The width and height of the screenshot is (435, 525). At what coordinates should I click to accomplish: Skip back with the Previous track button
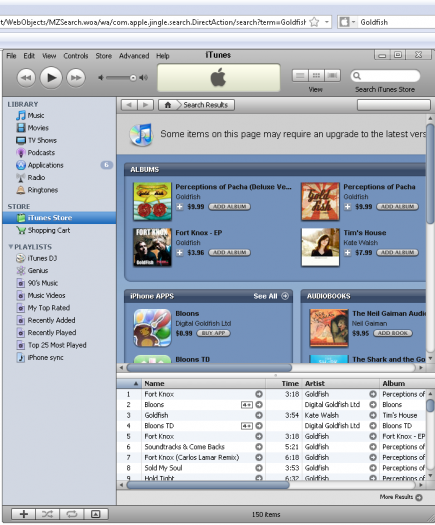[26, 78]
